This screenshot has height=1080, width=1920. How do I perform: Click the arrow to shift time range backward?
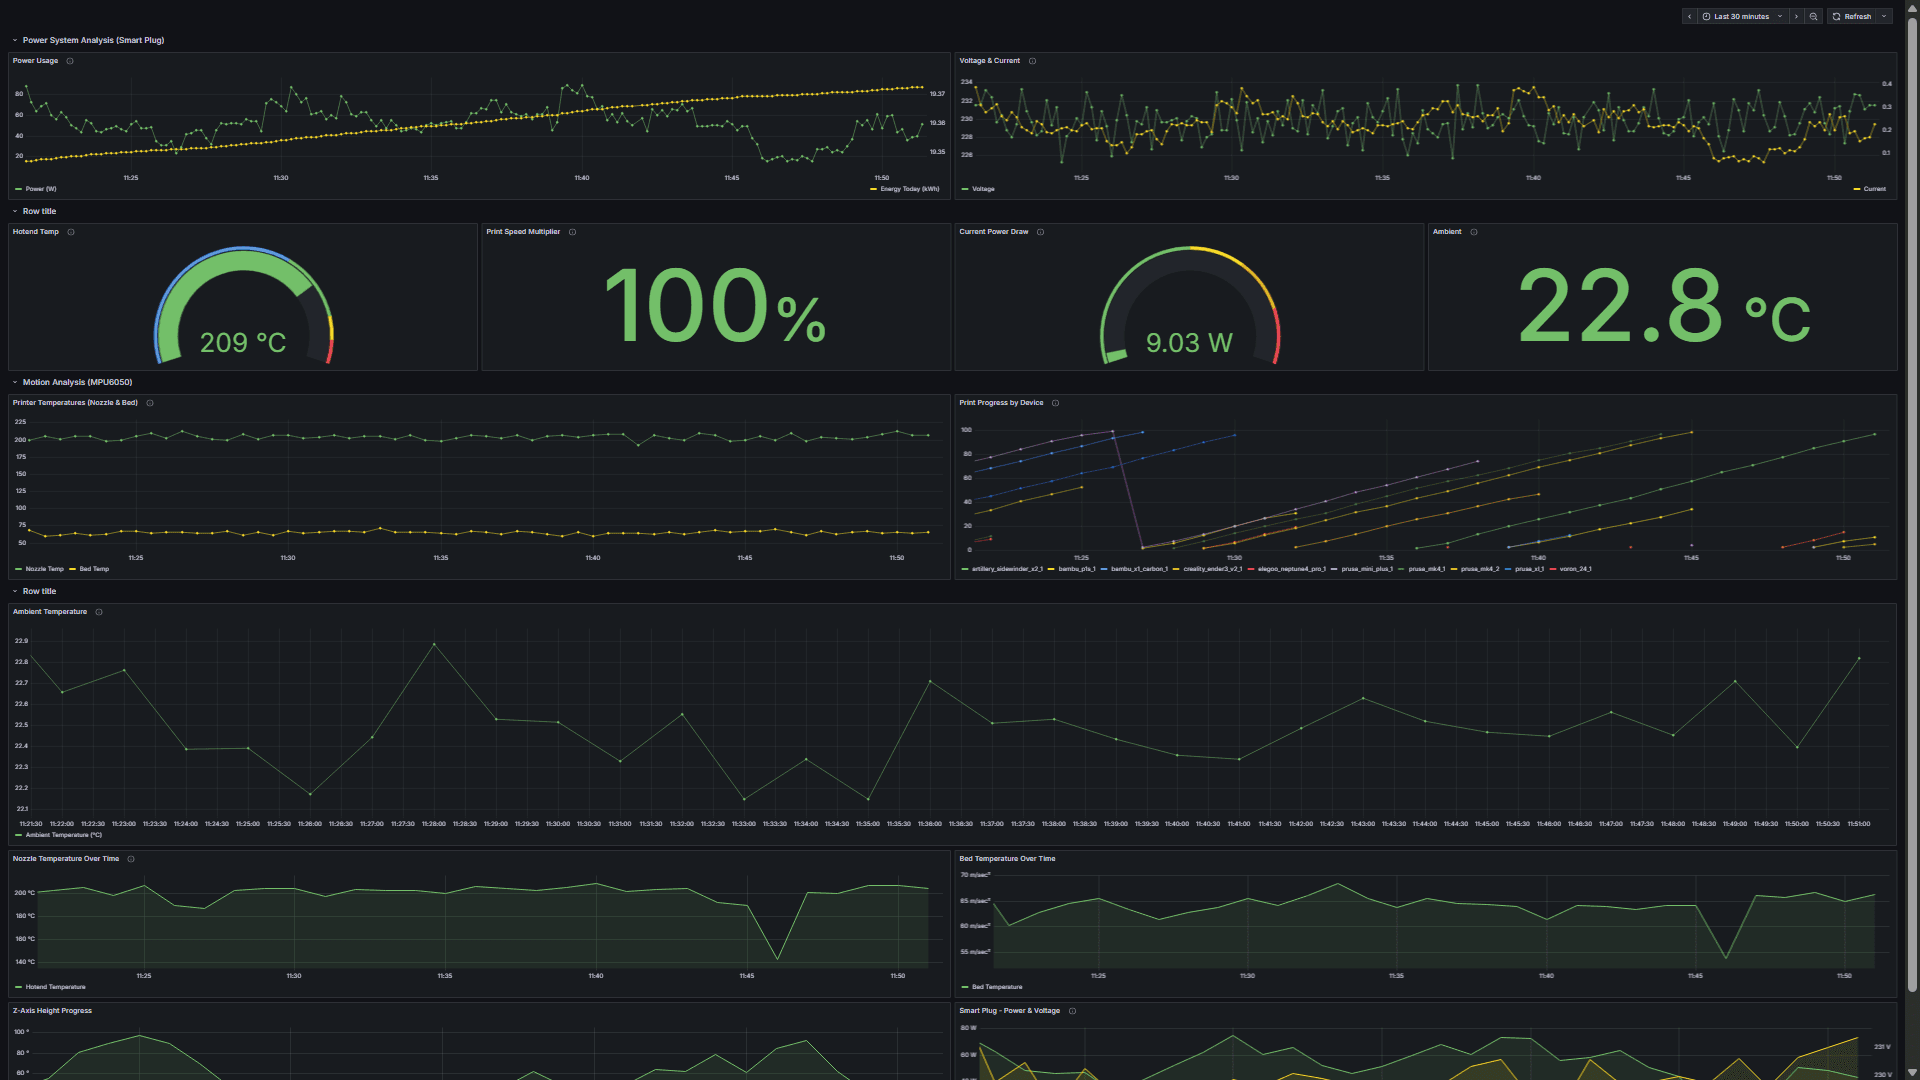(x=1689, y=16)
